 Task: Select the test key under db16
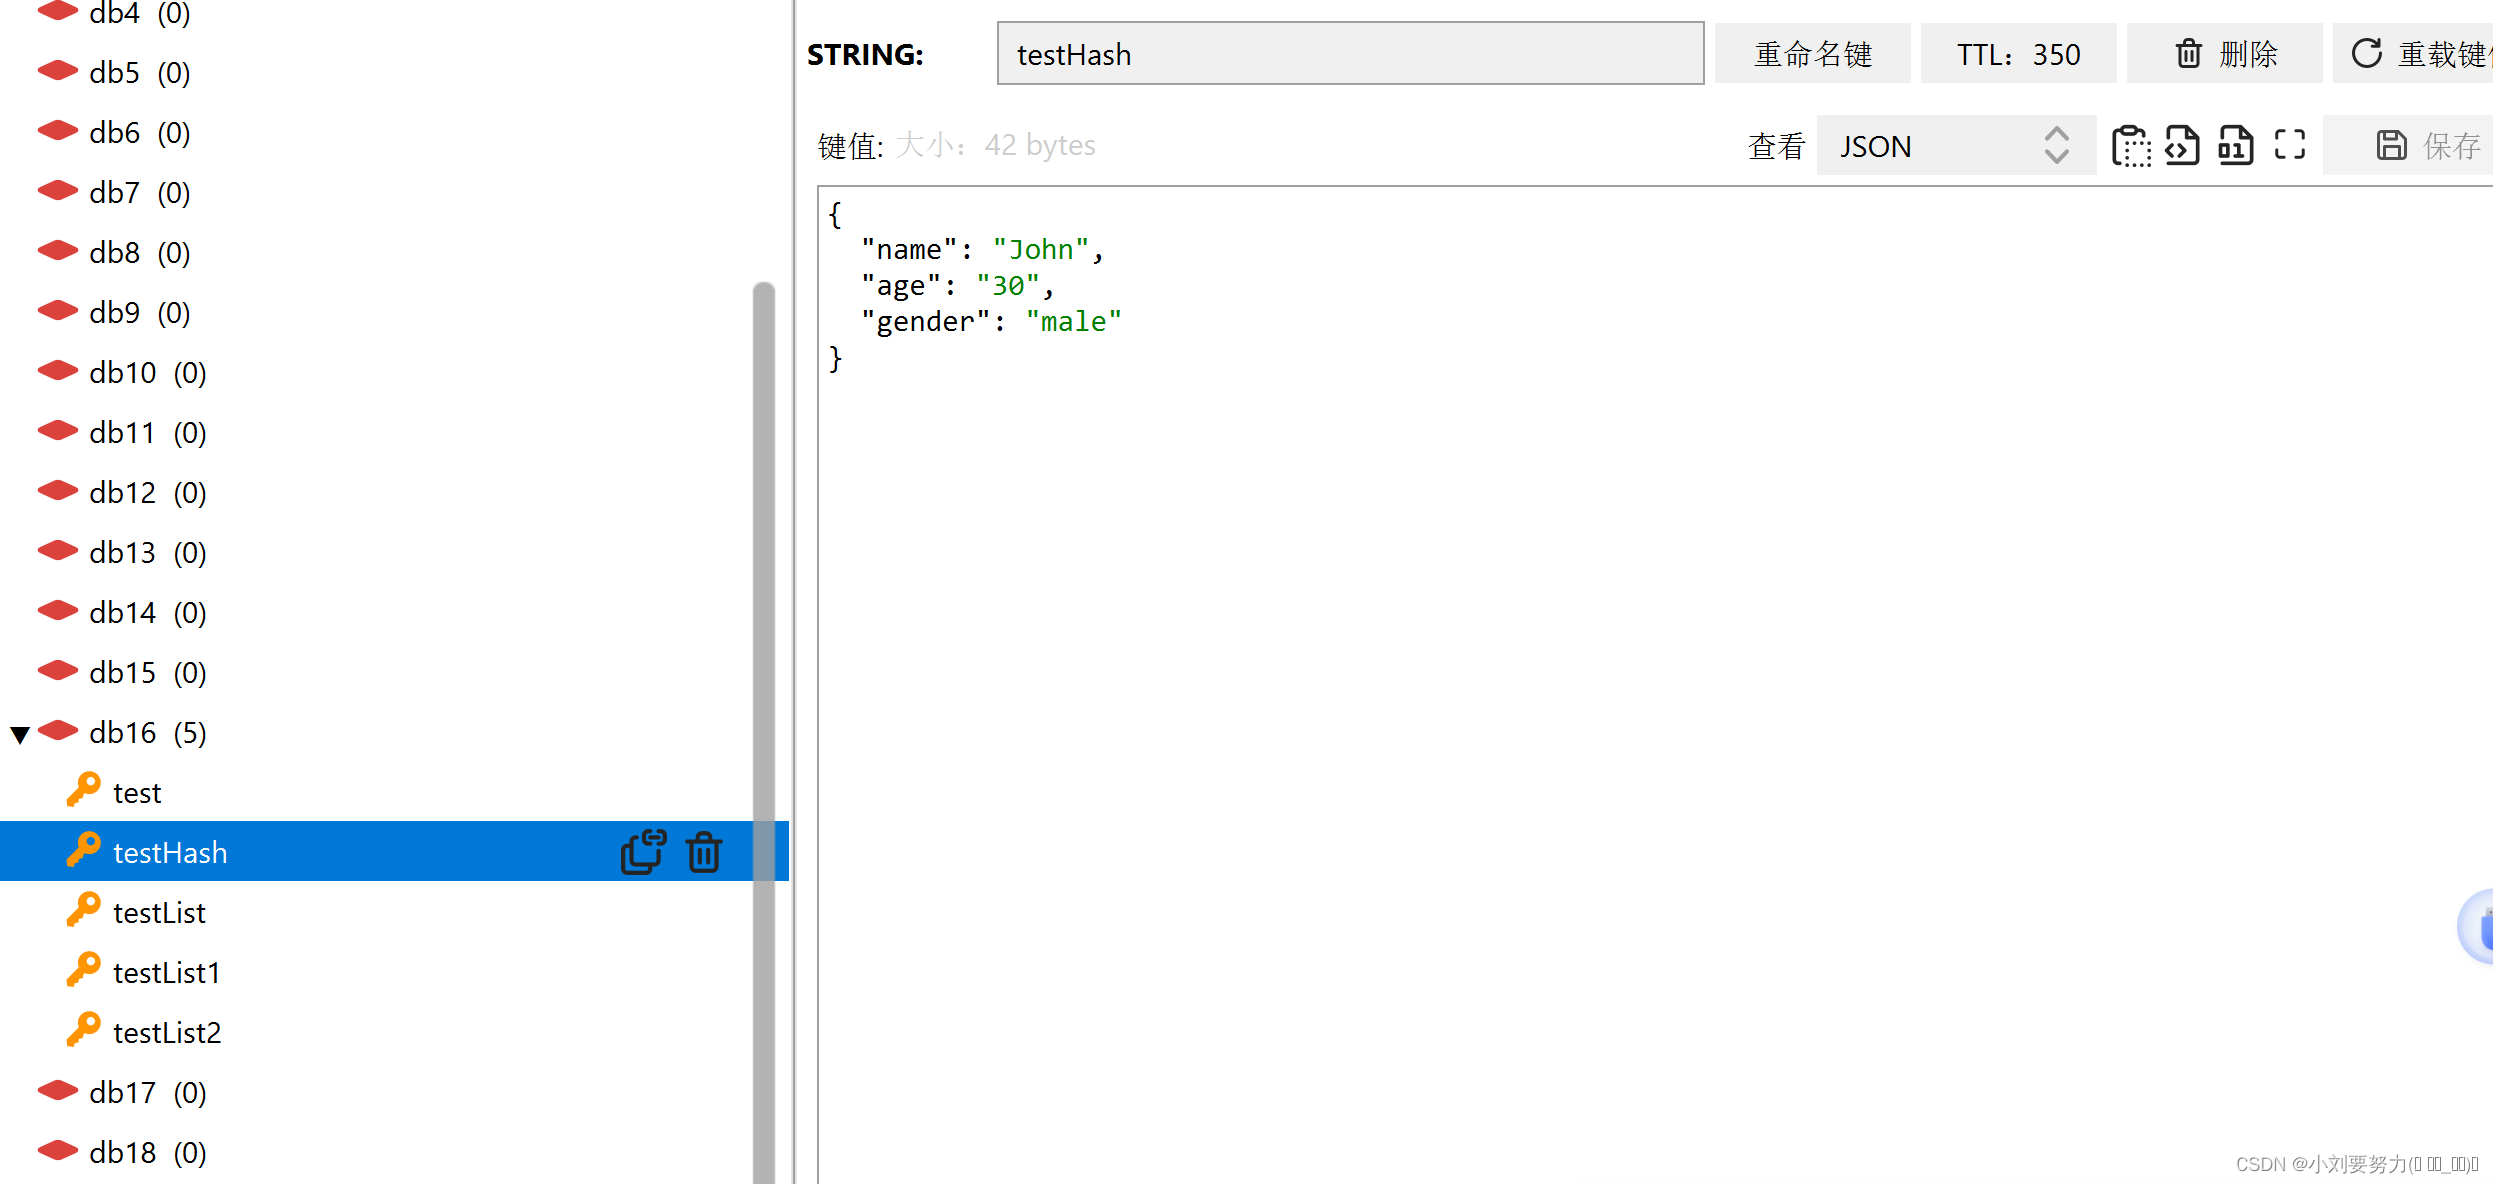click(x=137, y=793)
